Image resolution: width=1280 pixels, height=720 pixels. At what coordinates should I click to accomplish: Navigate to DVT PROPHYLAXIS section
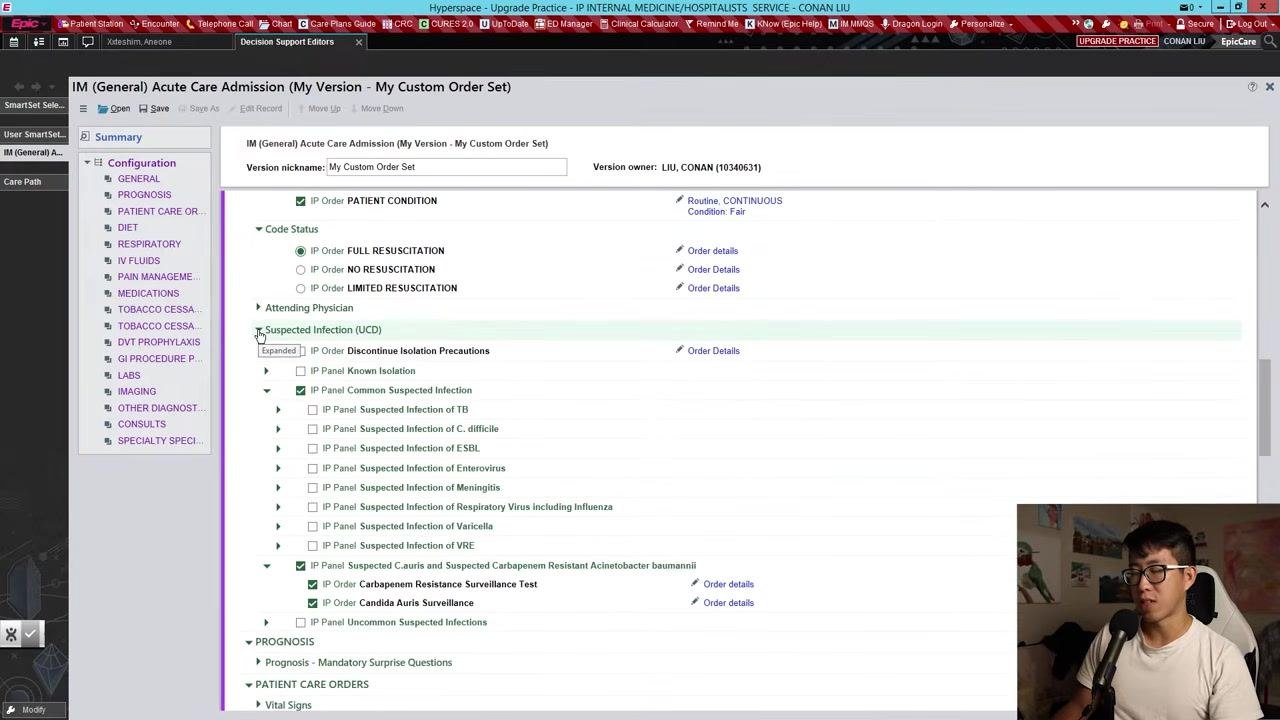[159, 342]
